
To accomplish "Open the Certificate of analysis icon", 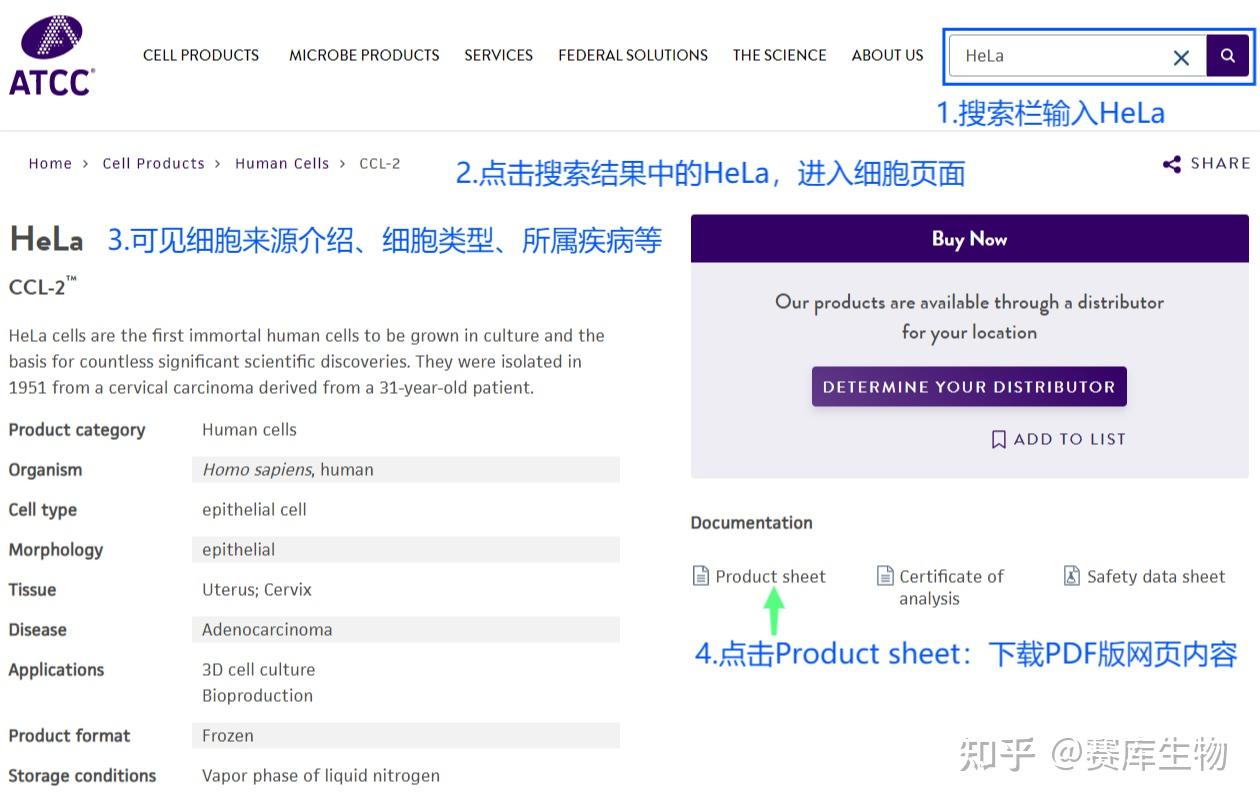I will [885, 575].
